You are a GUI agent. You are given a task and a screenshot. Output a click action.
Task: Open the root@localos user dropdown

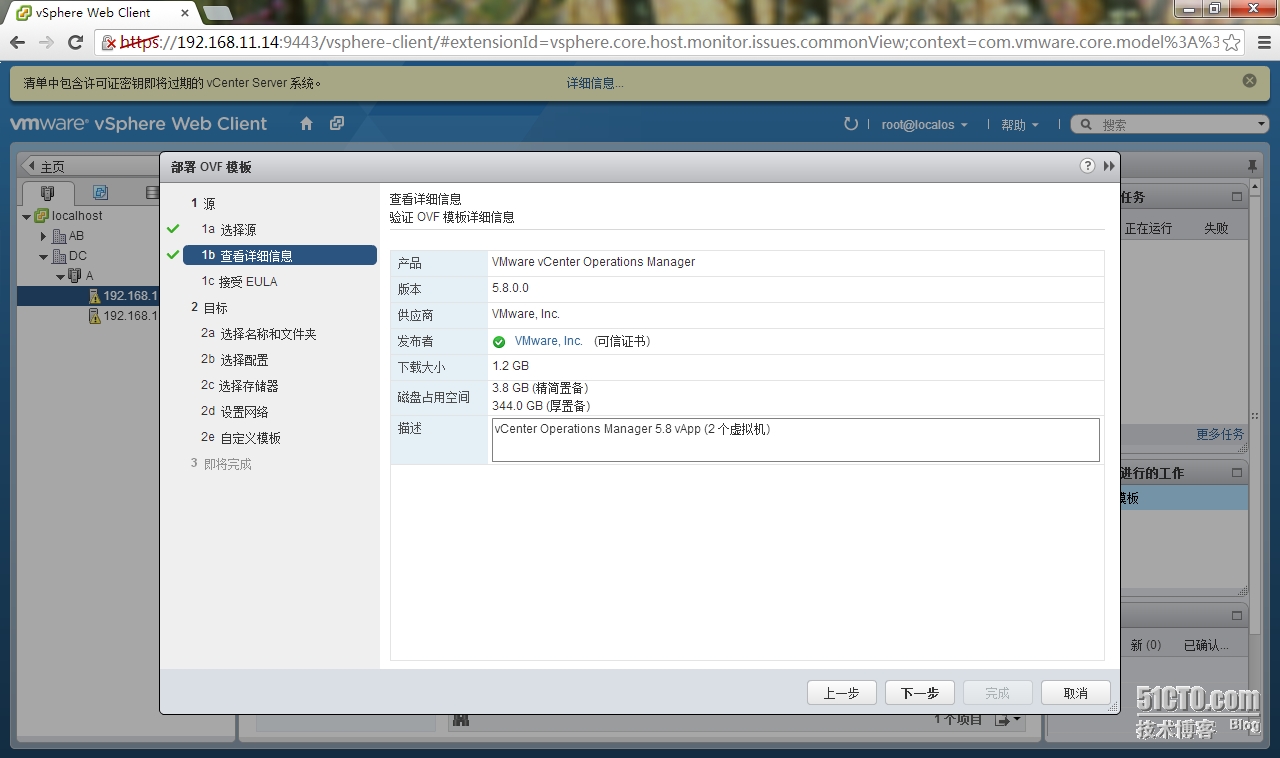[924, 125]
